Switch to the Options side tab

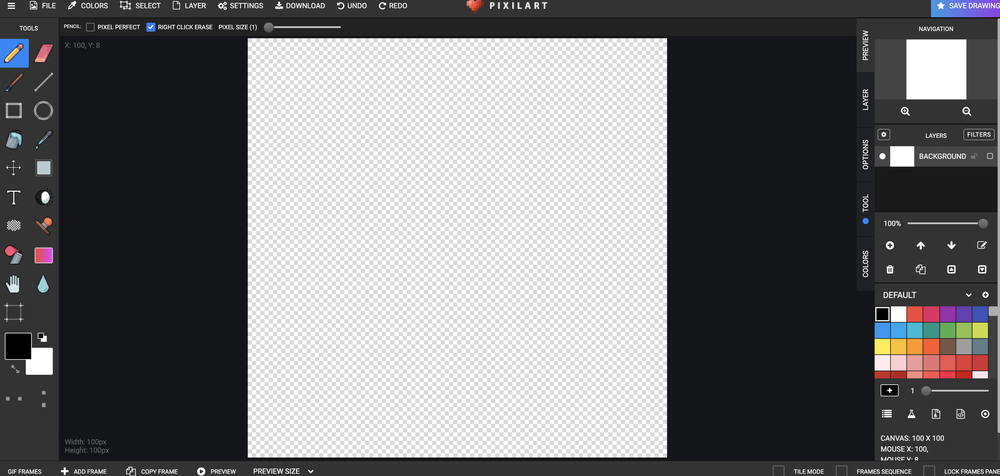865,154
